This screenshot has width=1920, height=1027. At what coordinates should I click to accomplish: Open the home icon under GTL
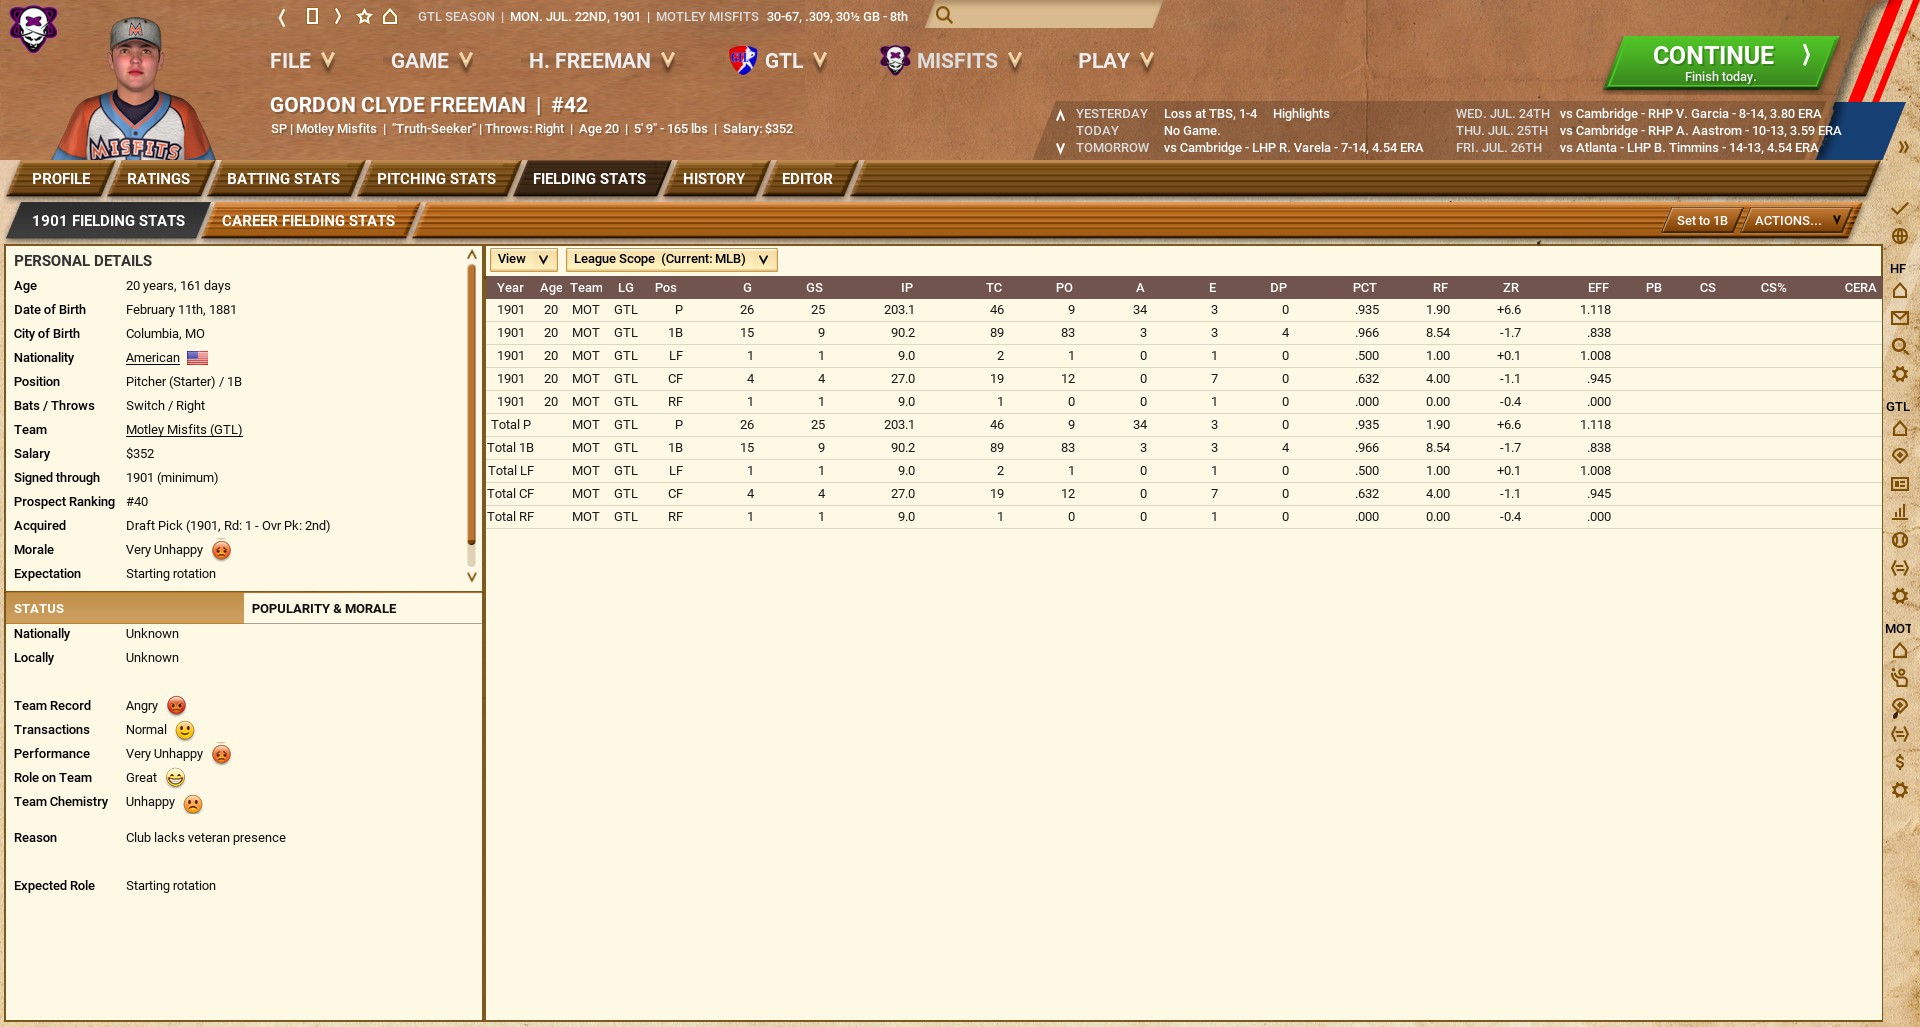coord(1900,429)
